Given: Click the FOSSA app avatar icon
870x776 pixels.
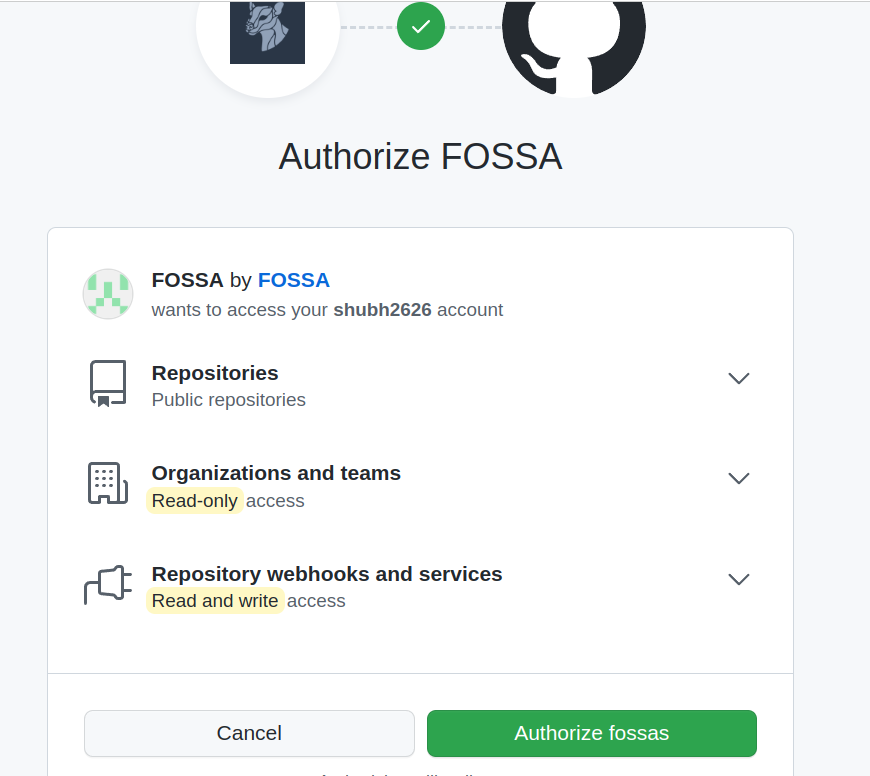Looking at the screenshot, I should 108,294.
